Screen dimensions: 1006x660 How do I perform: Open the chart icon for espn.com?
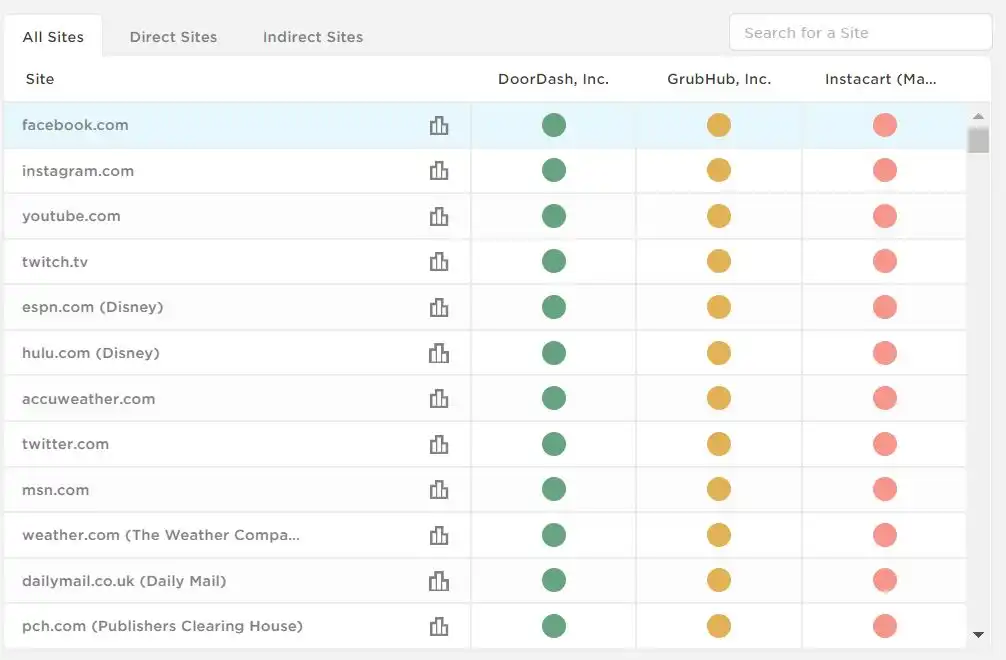439,307
